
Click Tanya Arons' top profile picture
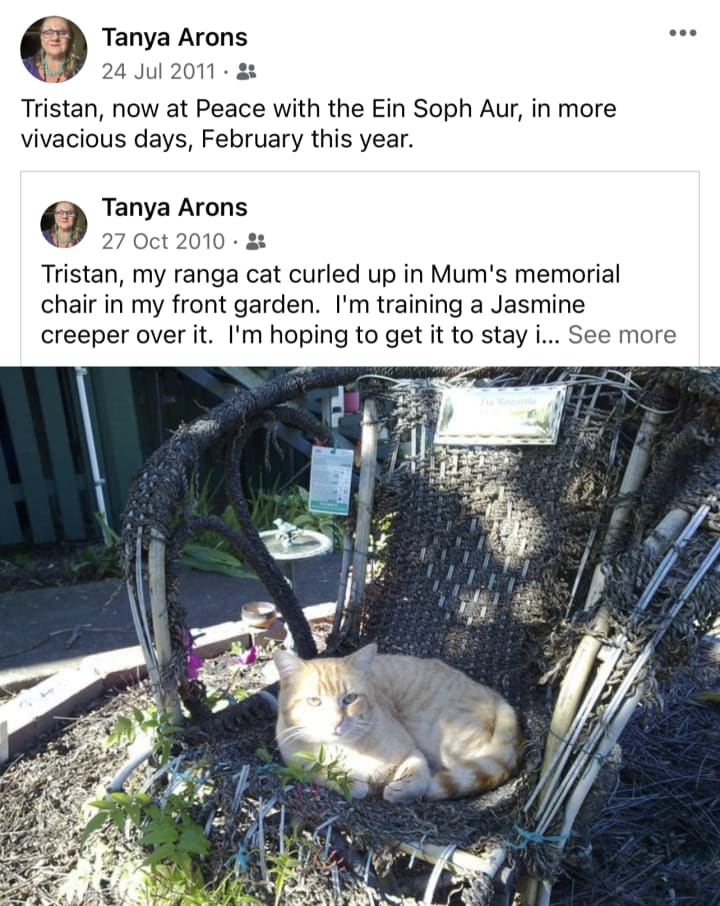point(53,49)
